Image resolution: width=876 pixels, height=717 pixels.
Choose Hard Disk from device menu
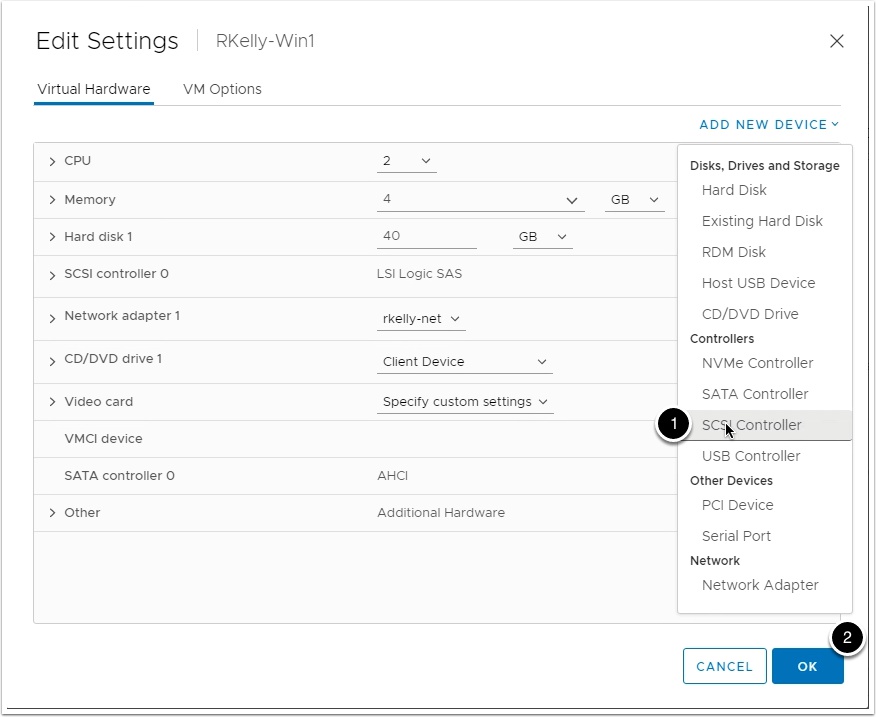pos(734,190)
